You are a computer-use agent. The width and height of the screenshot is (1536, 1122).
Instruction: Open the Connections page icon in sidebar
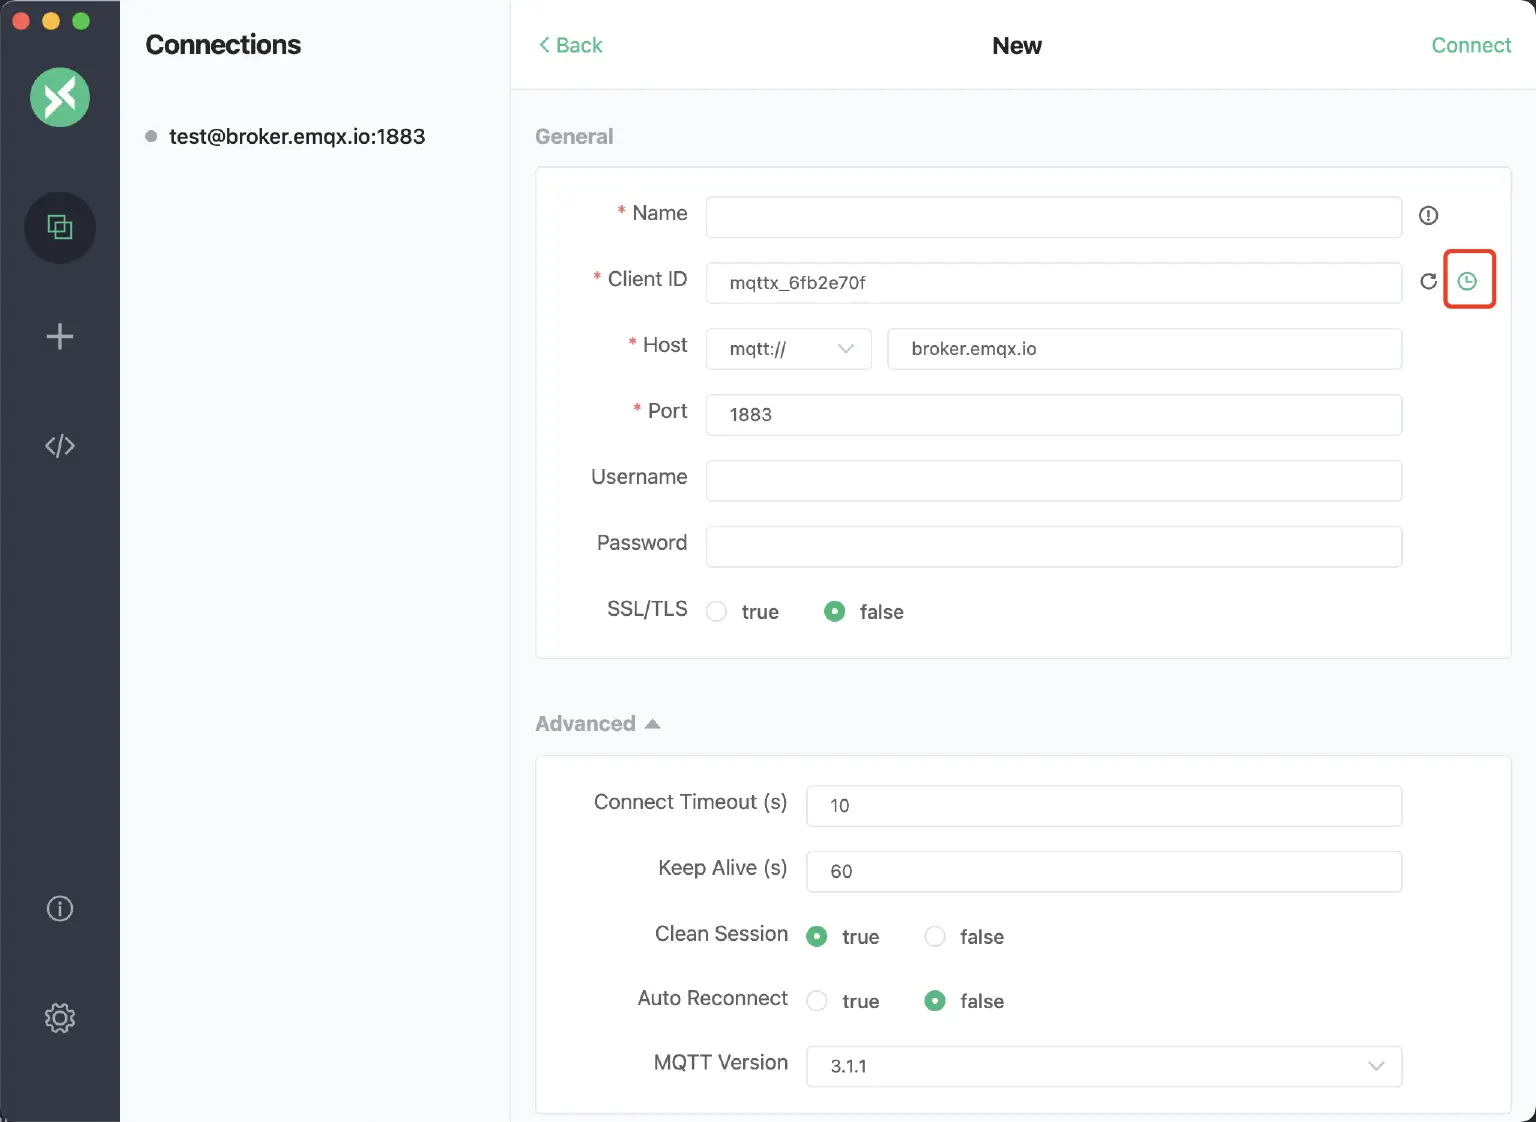(x=60, y=228)
